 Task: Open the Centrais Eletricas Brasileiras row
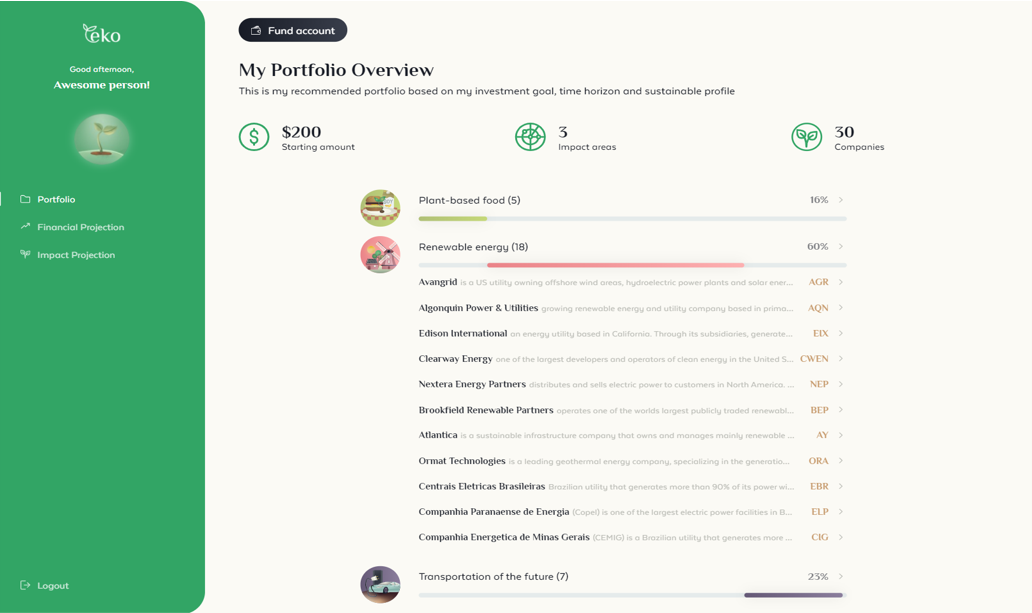[x=632, y=486]
